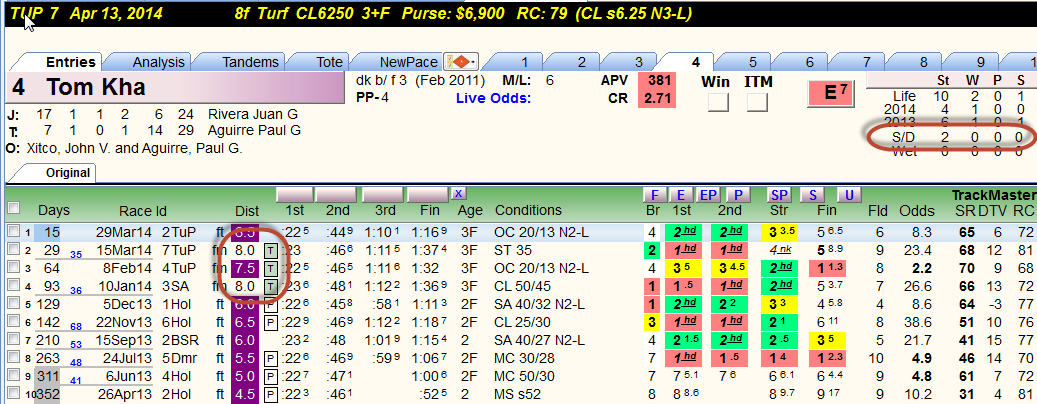Click the blue X button above Age
1037x404 pixels.
458,193
